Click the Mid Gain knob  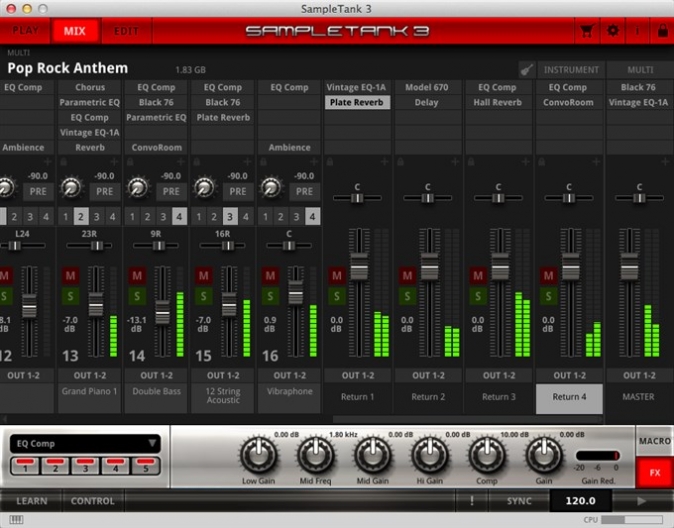point(373,455)
